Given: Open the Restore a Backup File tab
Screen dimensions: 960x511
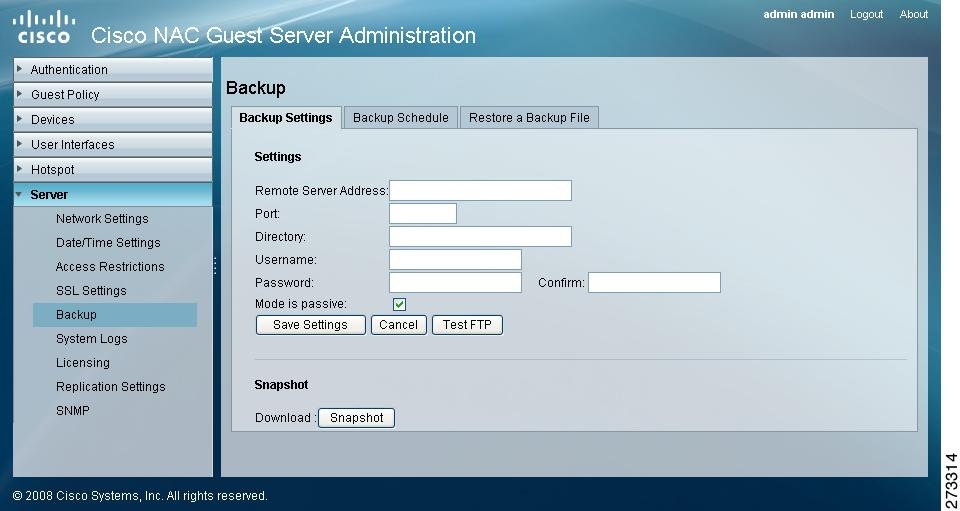Looking at the screenshot, I should (x=529, y=118).
